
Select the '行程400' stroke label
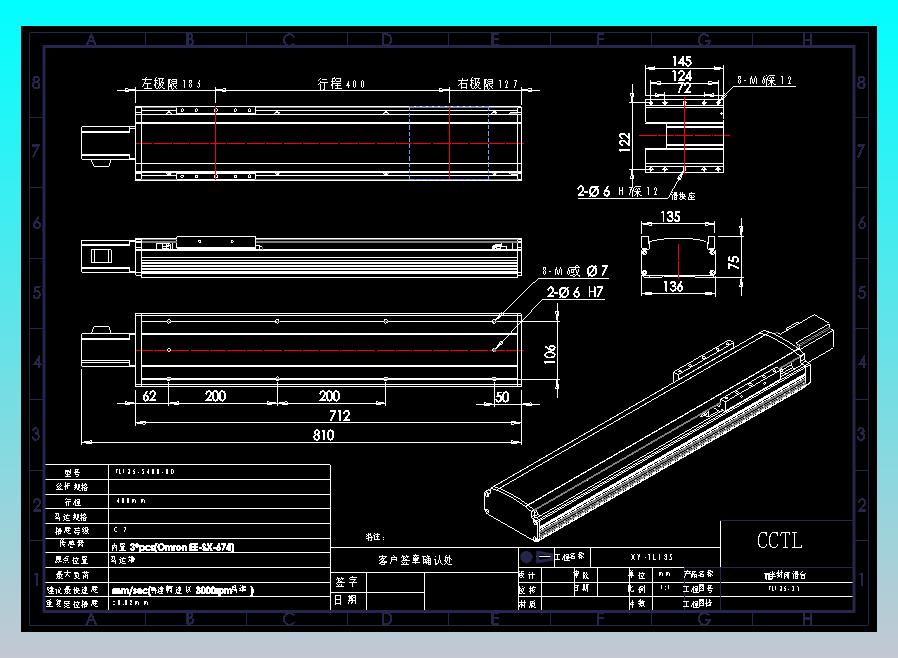pyautogui.click(x=341, y=84)
